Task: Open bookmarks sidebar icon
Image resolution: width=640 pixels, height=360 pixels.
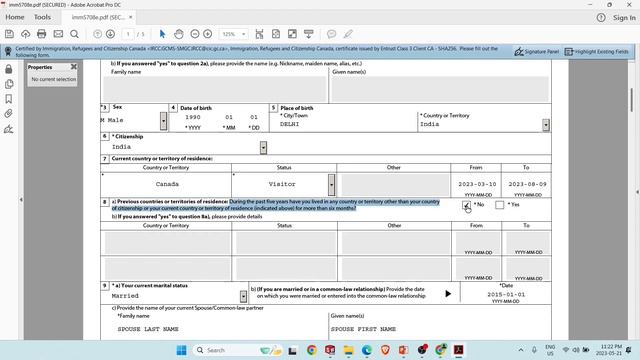Action: click(9, 99)
